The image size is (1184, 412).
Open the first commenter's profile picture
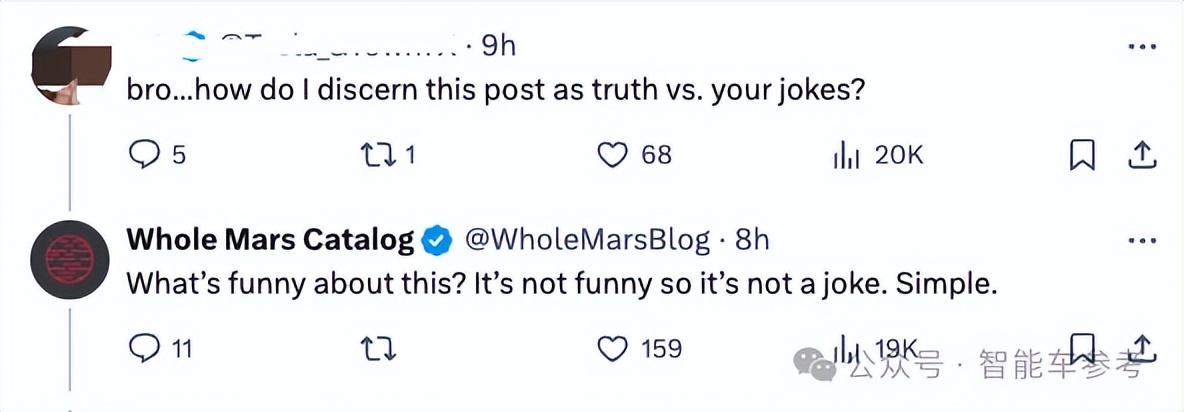point(68,62)
